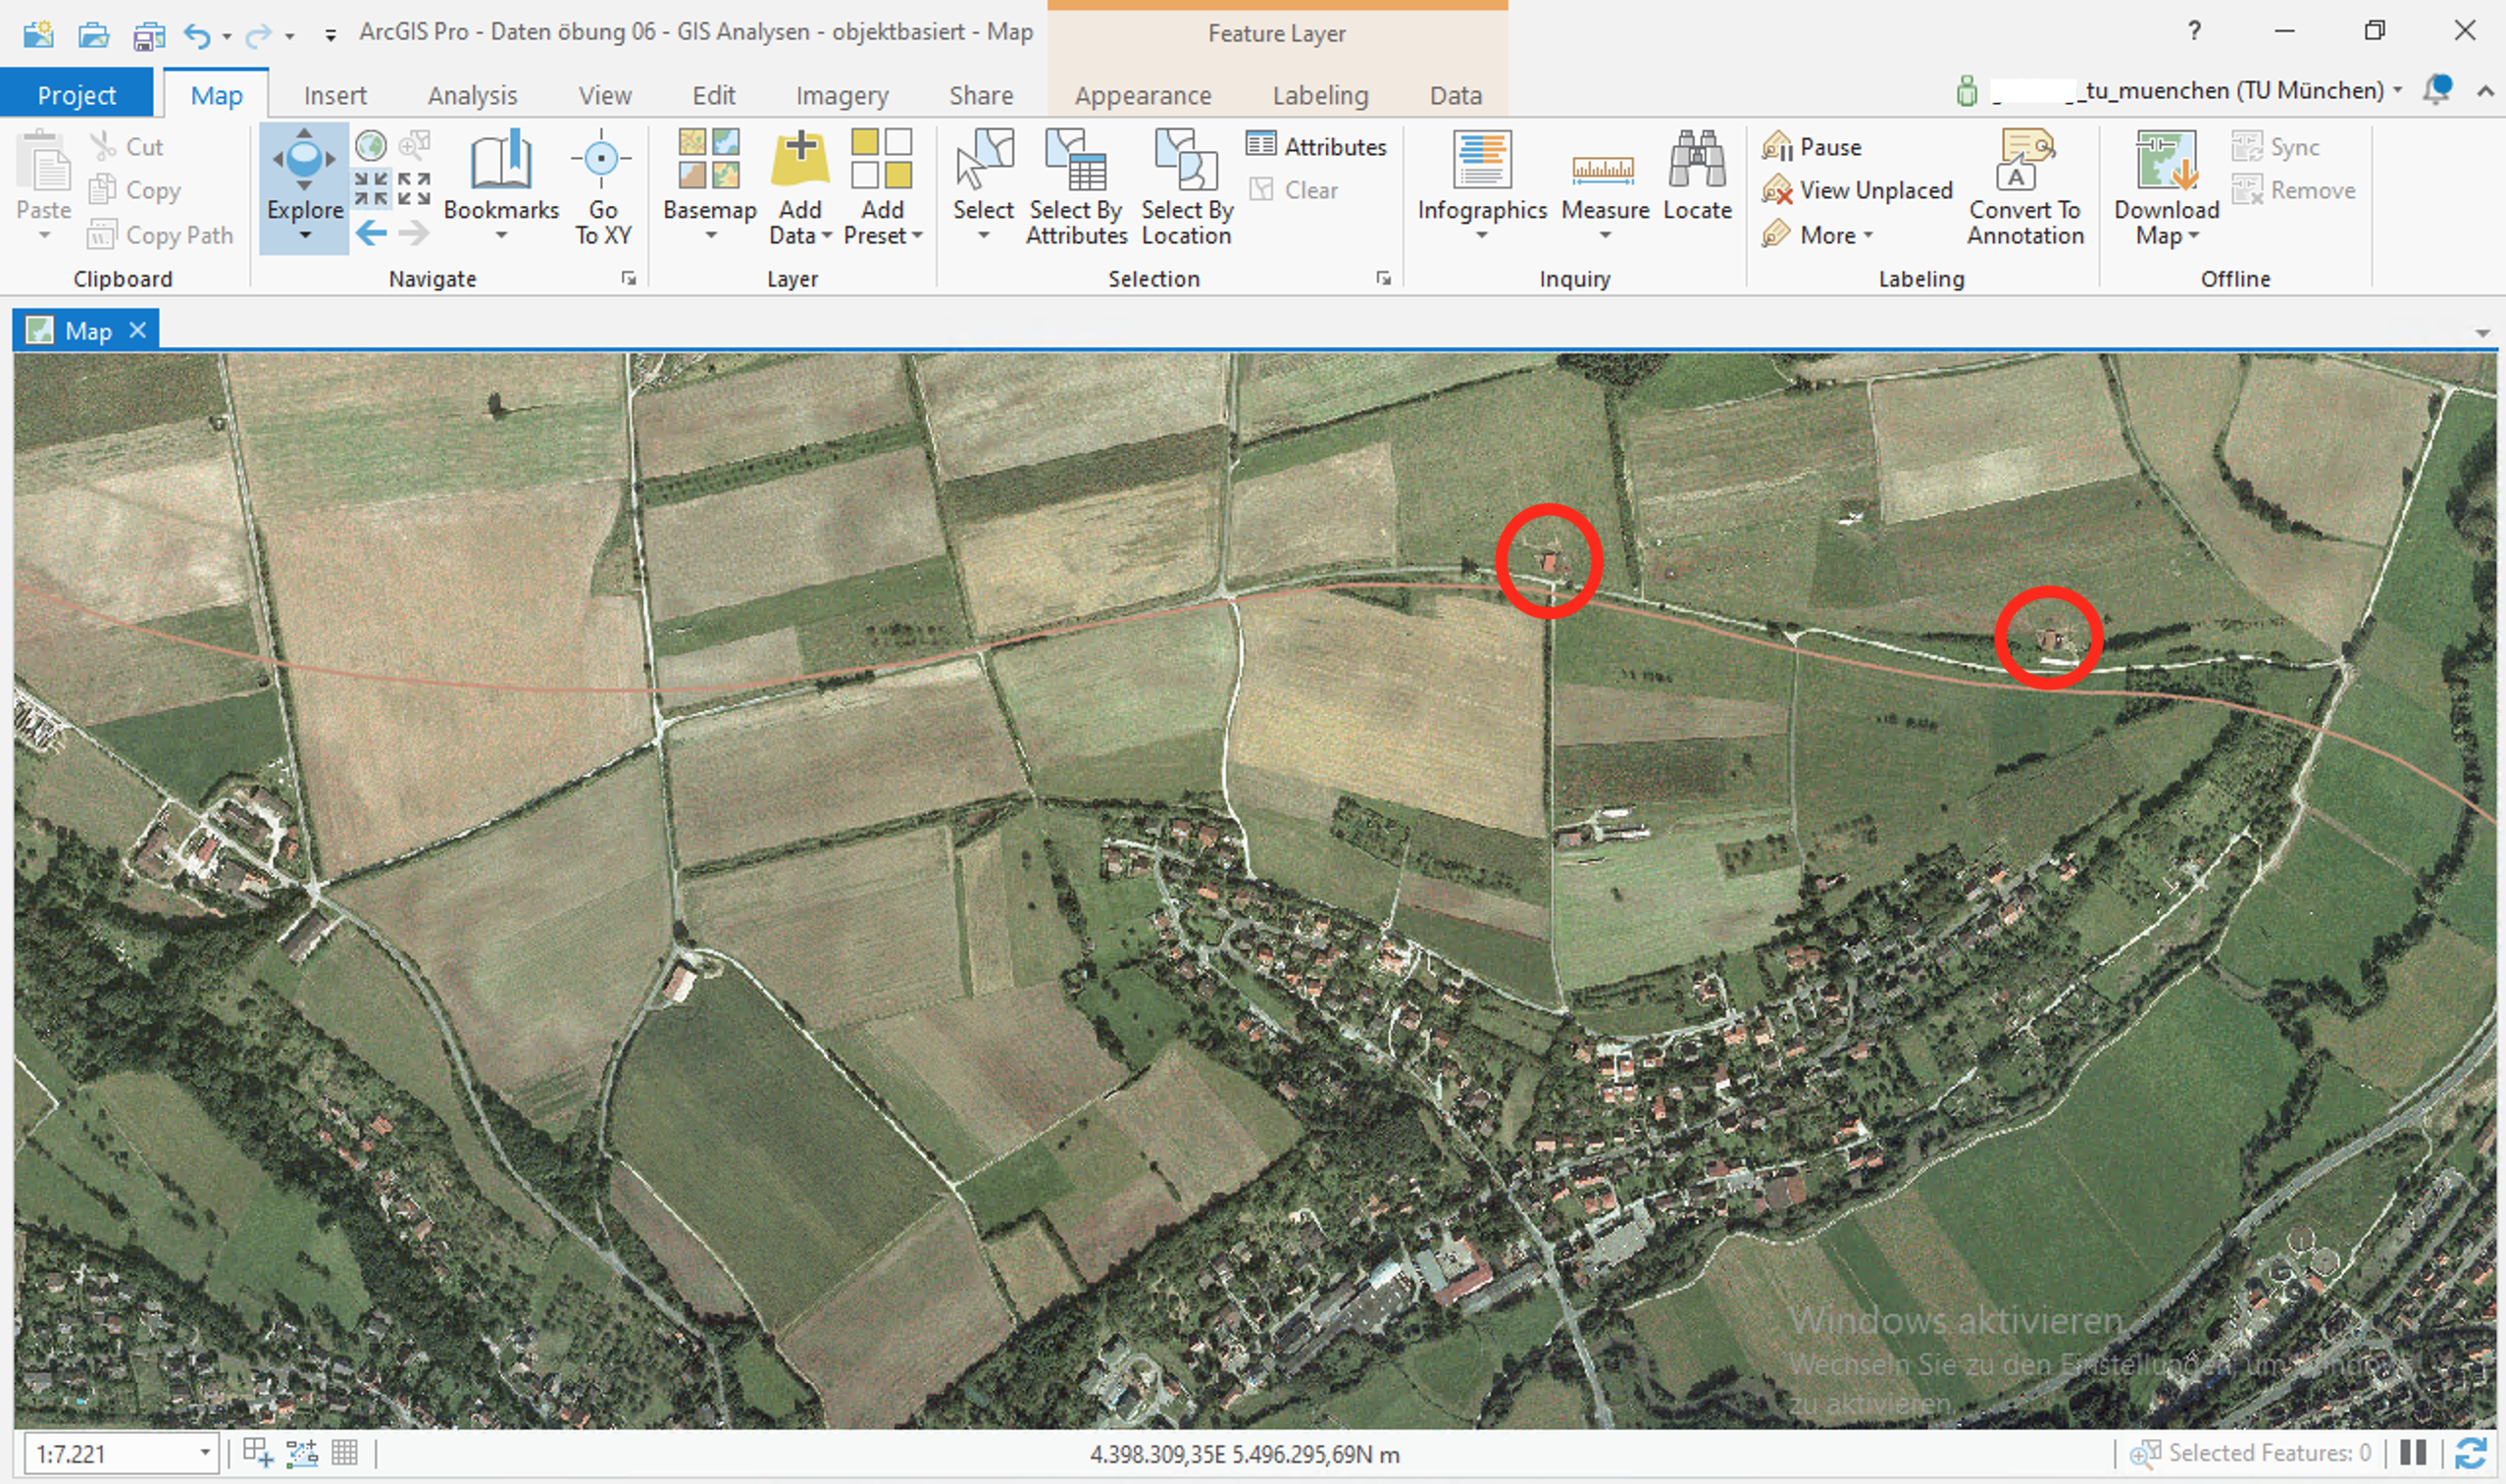Click the Sync offline button
The width and height of the screenshot is (2506, 1484).
[x=2275, y=147]
